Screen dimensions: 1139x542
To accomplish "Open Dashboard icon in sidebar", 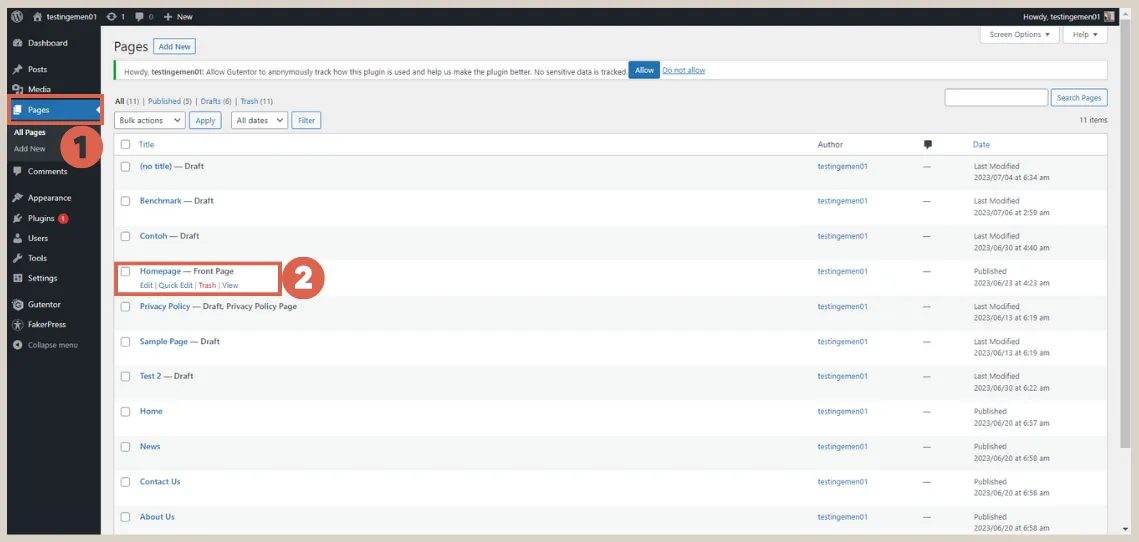I will tap(18, 43).
